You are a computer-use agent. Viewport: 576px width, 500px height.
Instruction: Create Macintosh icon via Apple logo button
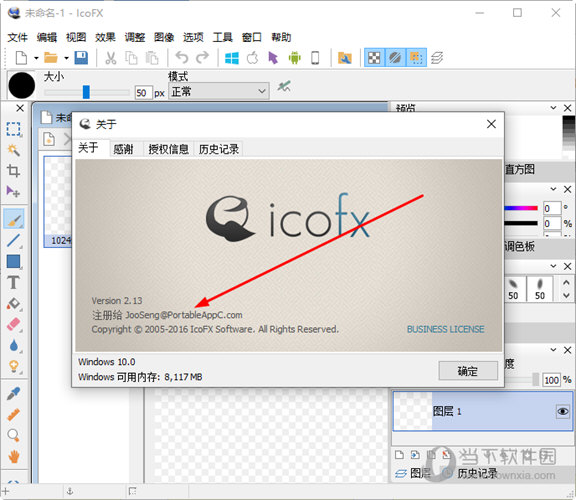(x=252, y=58)
